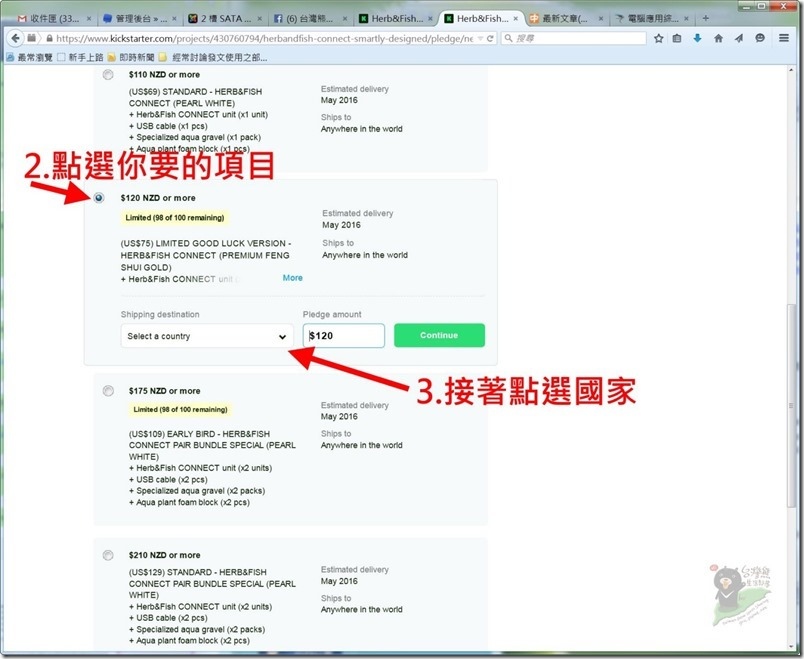The image size is (804, 659).
Task: Click the "Pledge amount" label
Action: [x=332, y=314]
